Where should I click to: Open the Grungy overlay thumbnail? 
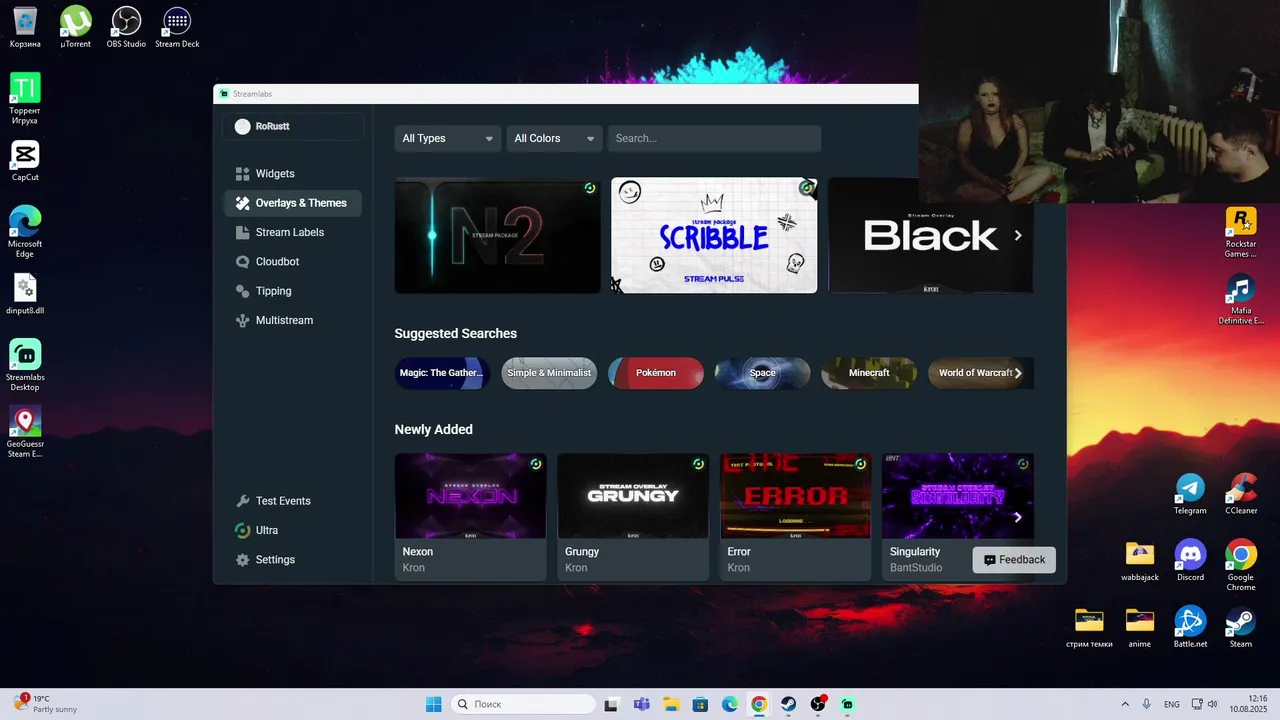click(633, 496)
